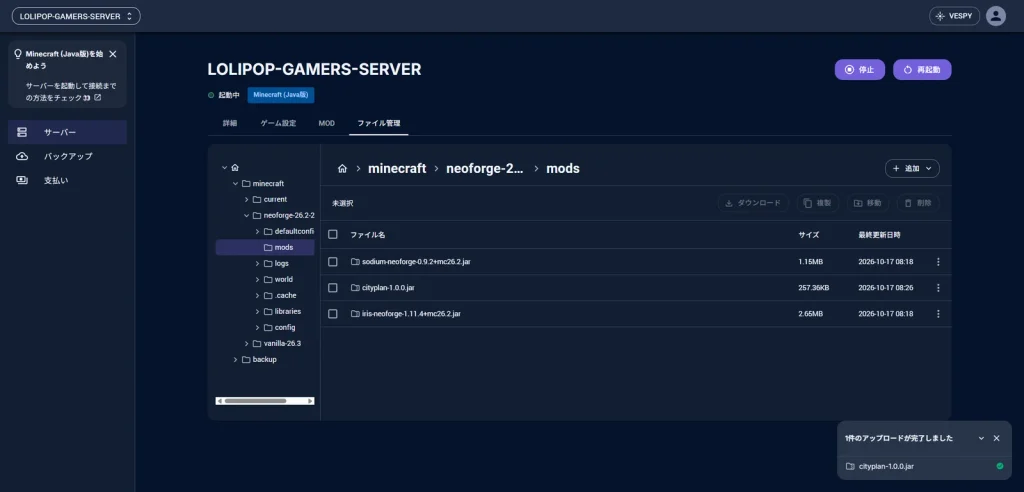Click the payment icon next to 支払い

pyautogui.click(x=22, y=180)
